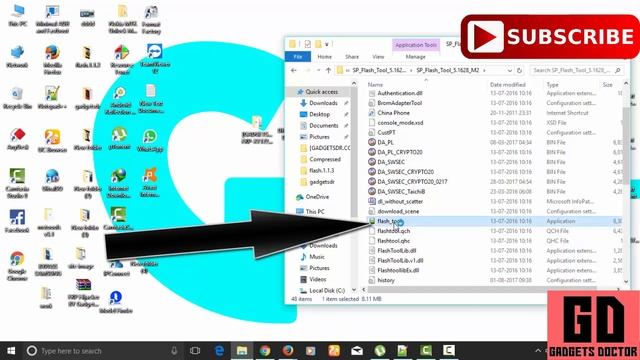
Task: Open the File tab in Explorer
Action: pyautogui.click(x=298, y=57)
